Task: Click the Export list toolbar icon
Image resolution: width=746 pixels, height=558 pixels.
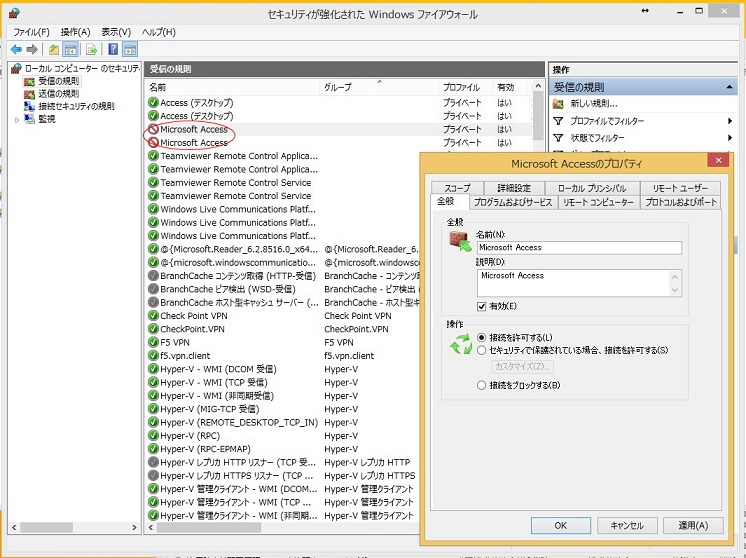Action: [x=91, y=49]
